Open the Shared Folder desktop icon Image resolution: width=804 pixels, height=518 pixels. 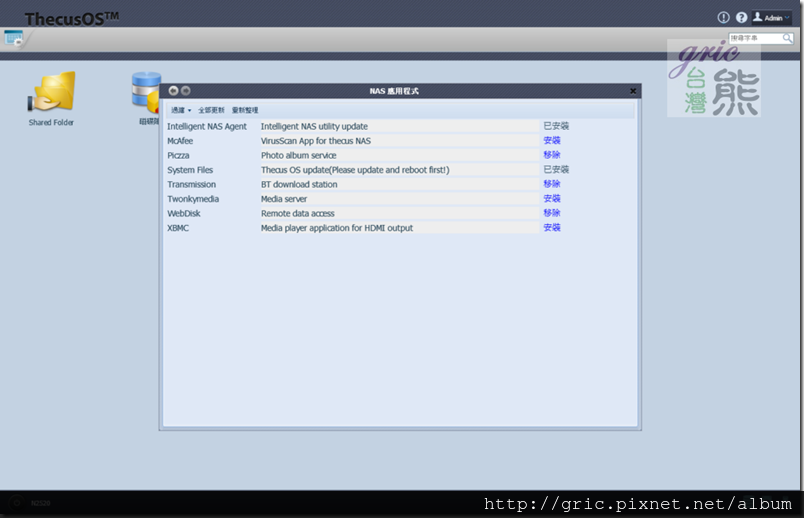pyautogui.click(x=51, y=98)
